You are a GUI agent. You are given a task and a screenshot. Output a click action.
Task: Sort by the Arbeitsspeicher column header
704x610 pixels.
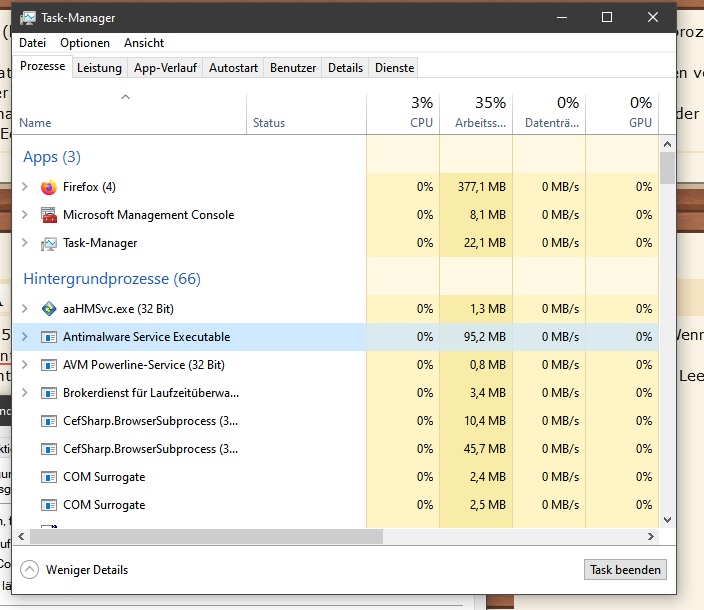click(x=476, y=112)
